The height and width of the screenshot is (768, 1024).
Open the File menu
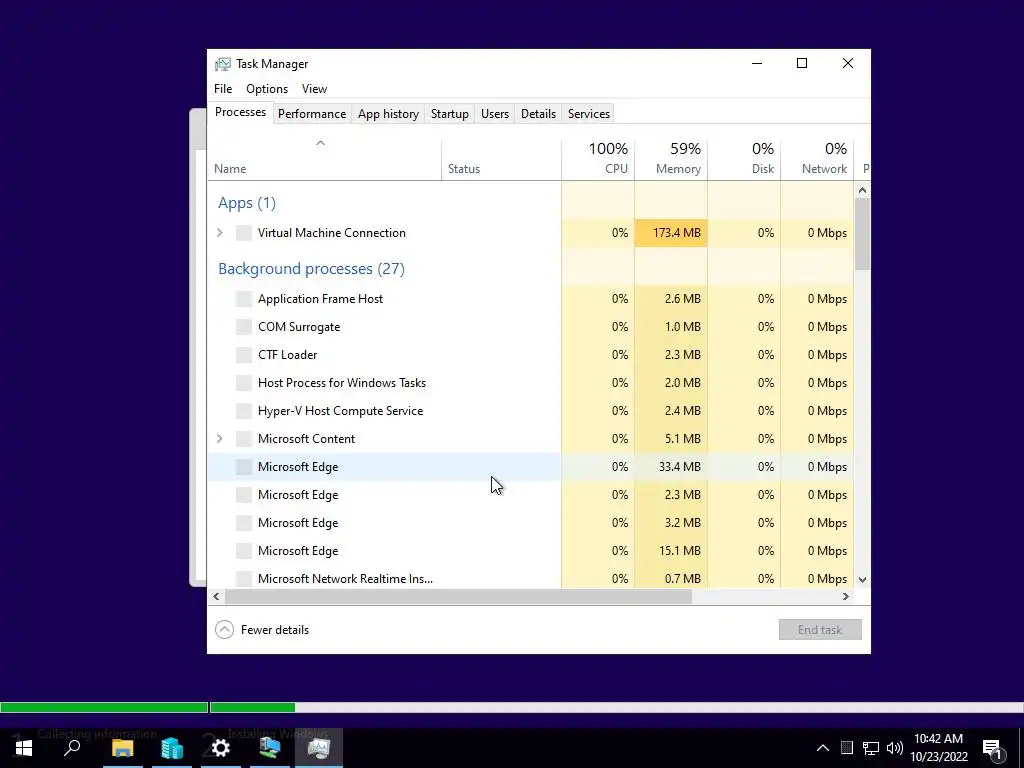(223, 89)
